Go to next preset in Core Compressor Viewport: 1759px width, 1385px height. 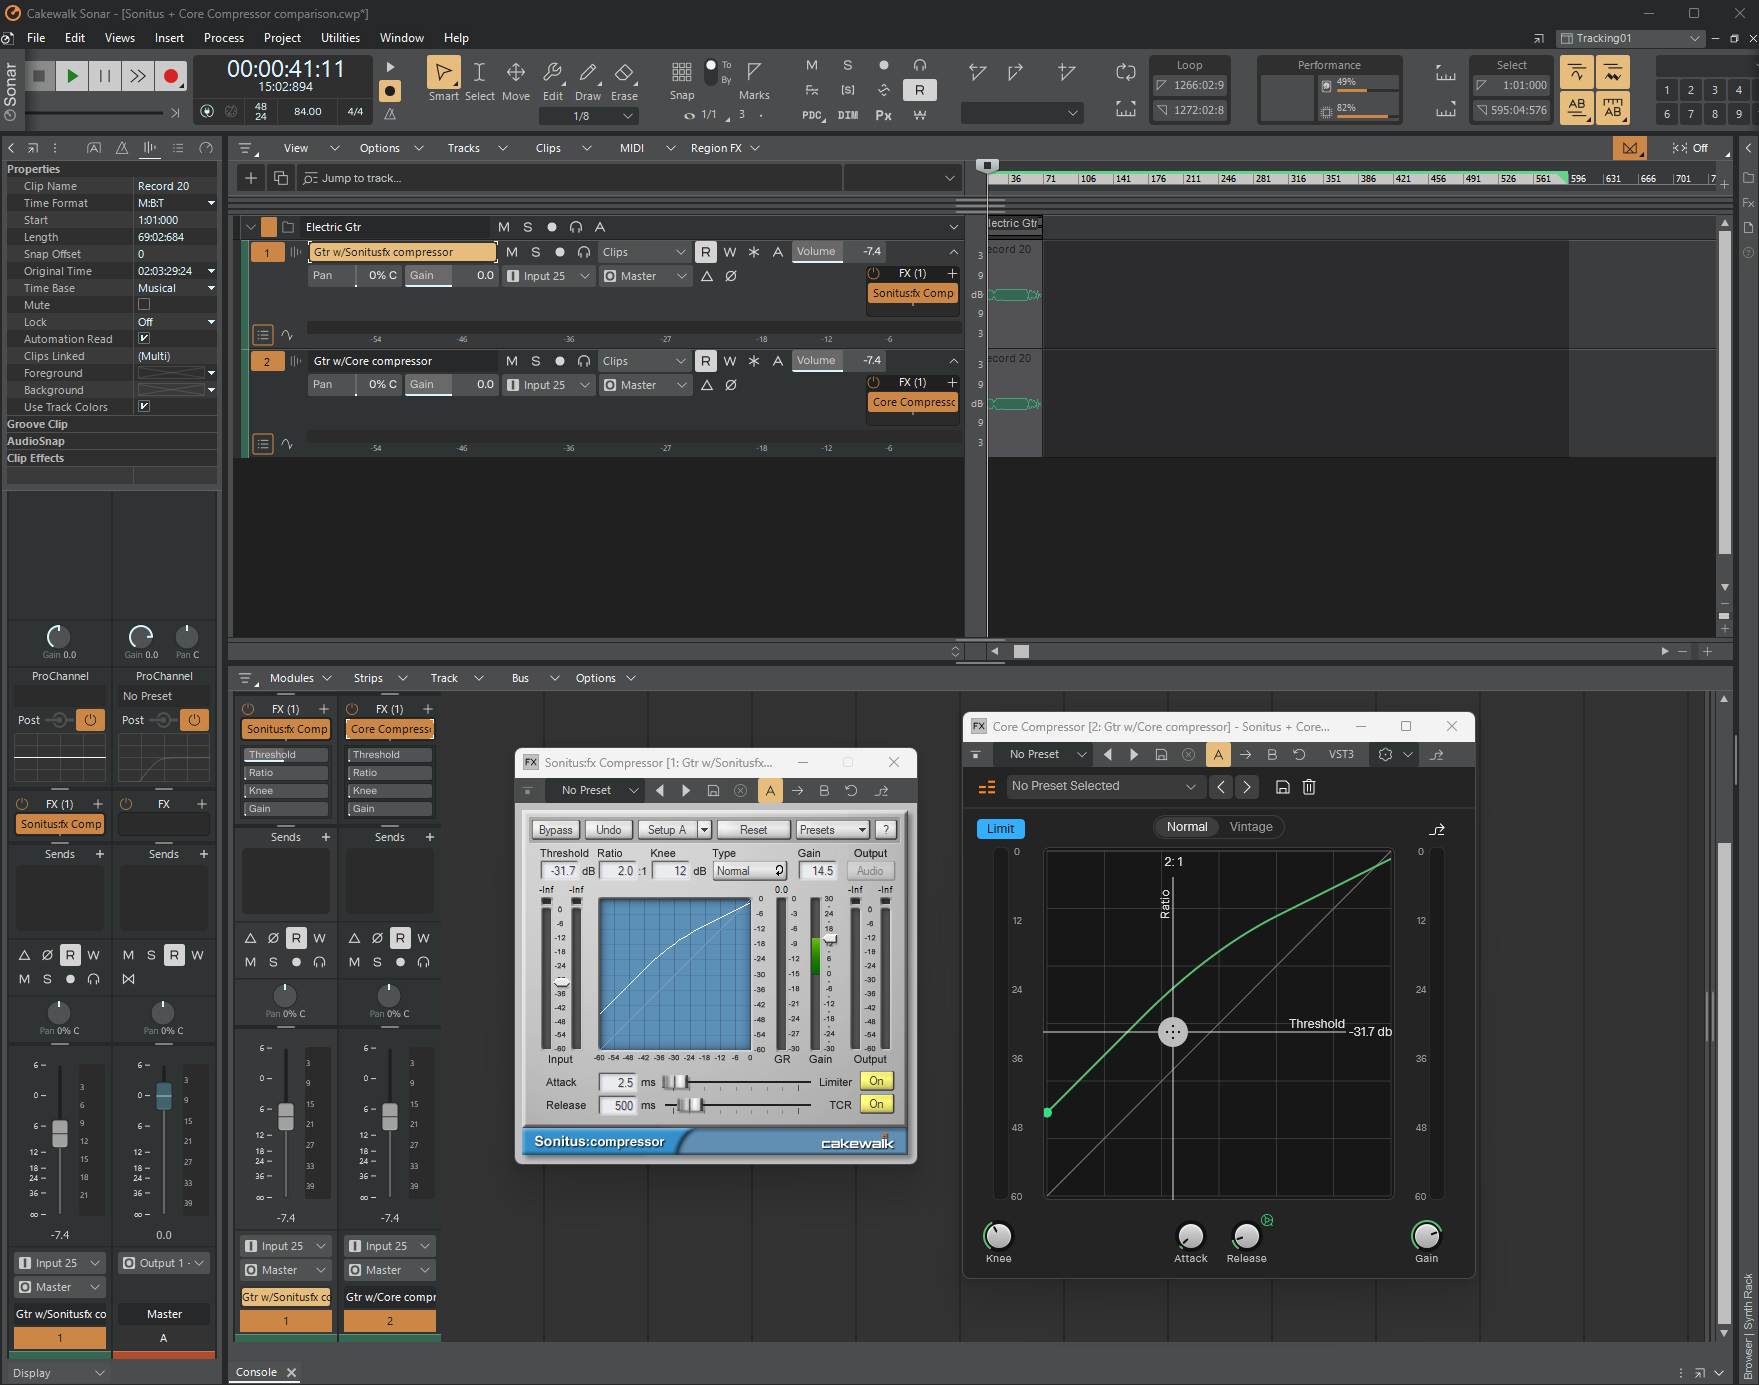pyautogui.click(x=1247, y=787)
